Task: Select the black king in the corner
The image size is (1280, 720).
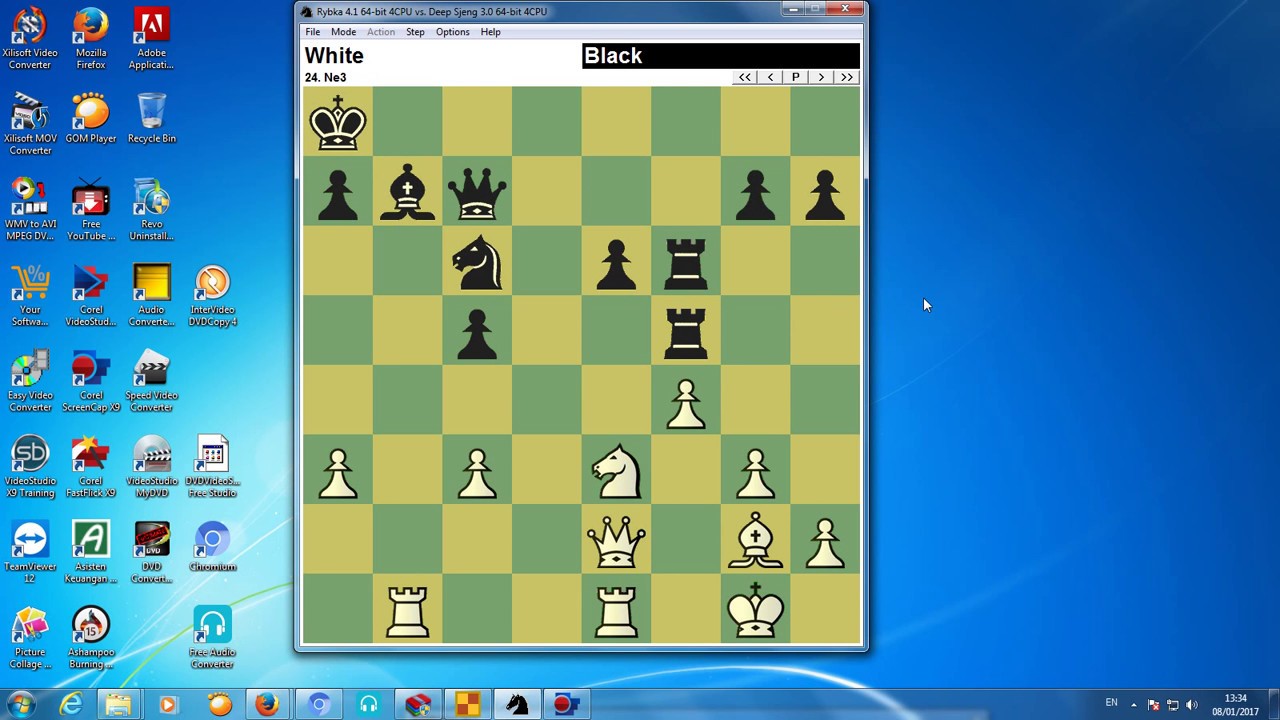Action: pyautogui.click(x=338, y=122)
